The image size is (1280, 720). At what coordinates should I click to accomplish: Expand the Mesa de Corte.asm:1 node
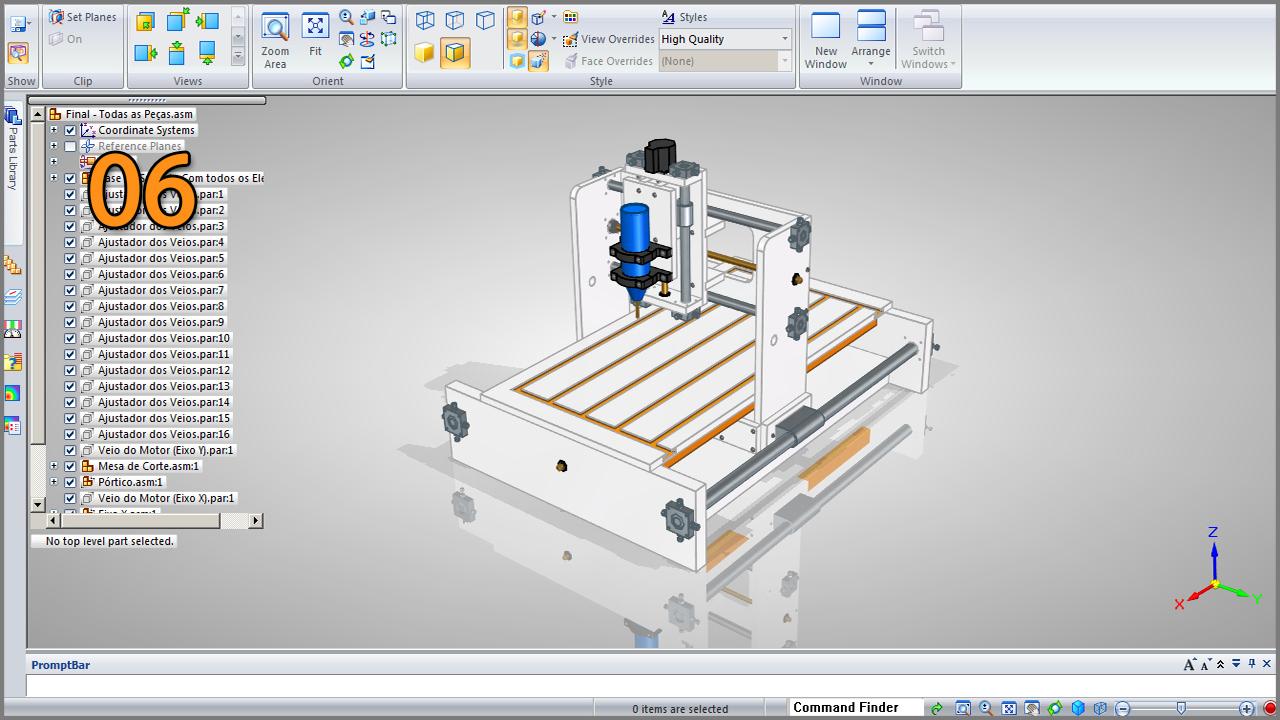[54, 466]
